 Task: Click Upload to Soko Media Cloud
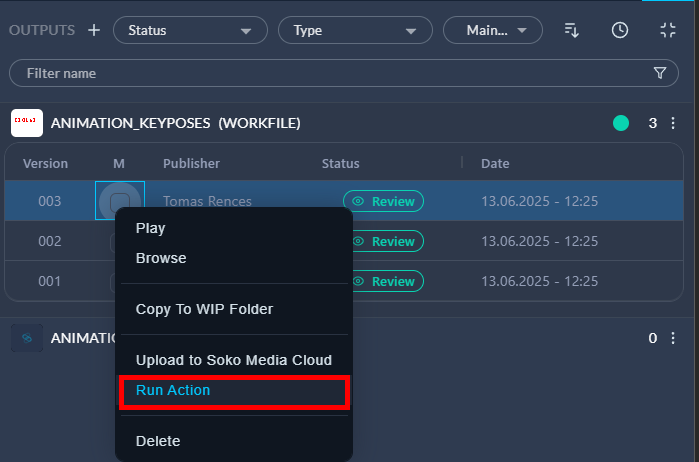(233, 360)
